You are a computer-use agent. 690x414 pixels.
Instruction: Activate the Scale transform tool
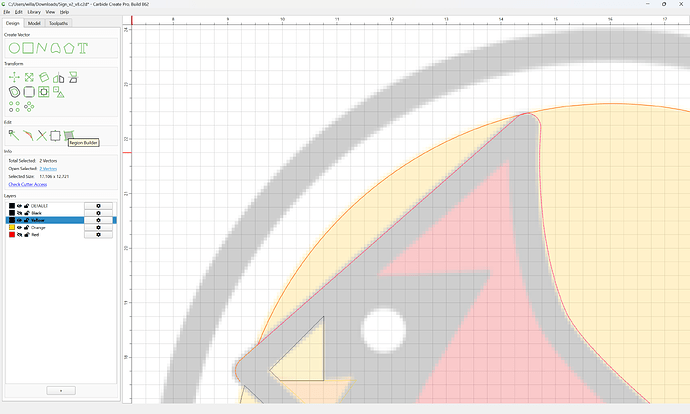click(29, 78)
